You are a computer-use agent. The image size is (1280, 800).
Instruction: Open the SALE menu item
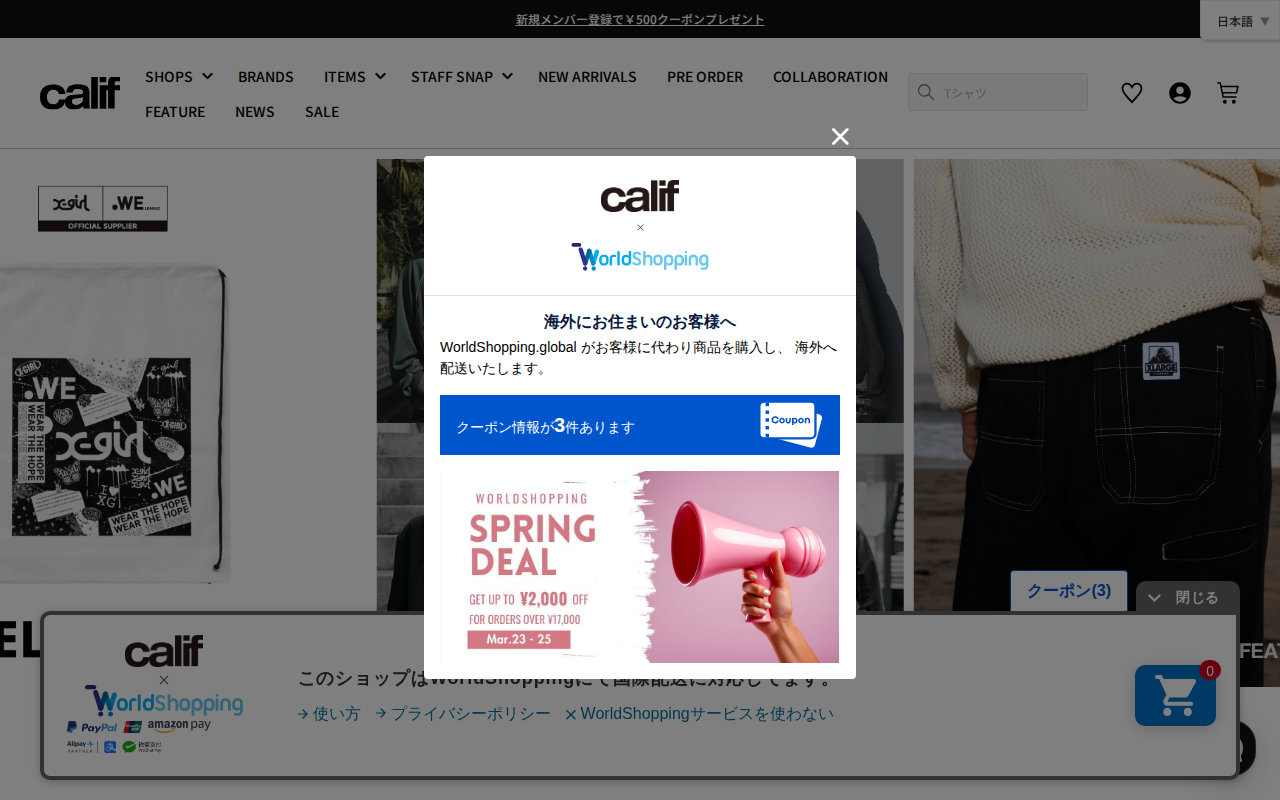(x=322, y=112)
